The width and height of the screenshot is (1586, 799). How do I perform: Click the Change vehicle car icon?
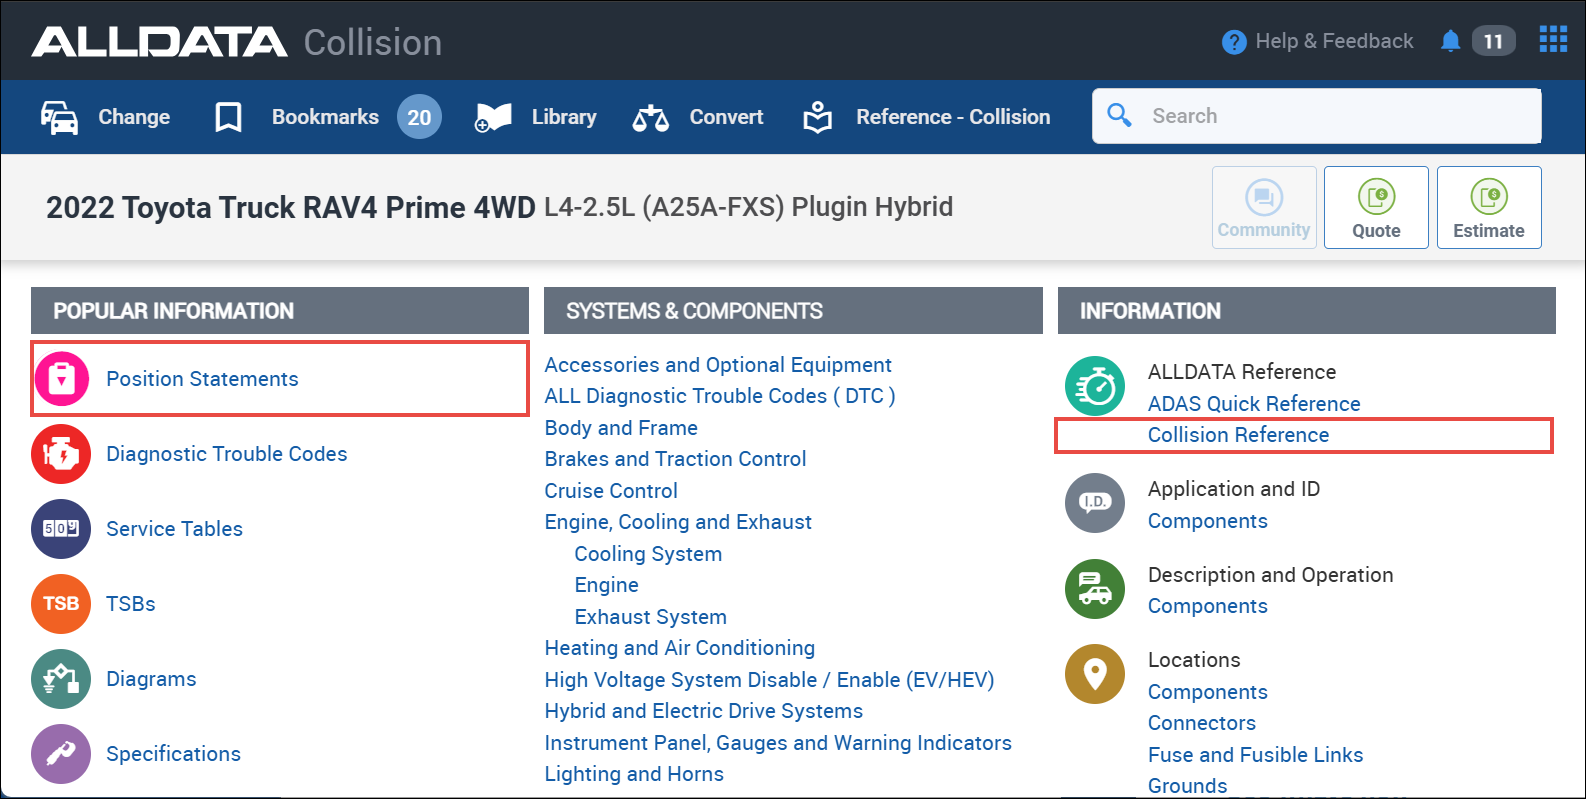[59, 117]
